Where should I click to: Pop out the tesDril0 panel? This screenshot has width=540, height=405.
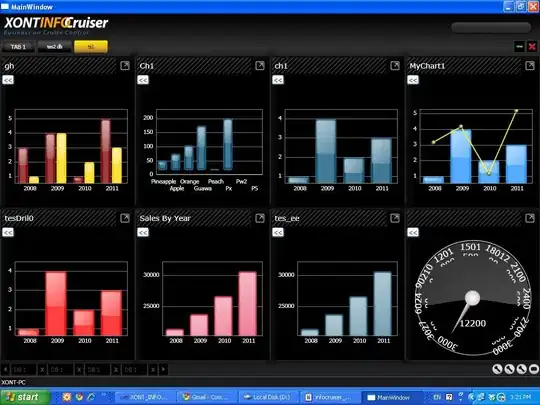click(125, 218)
